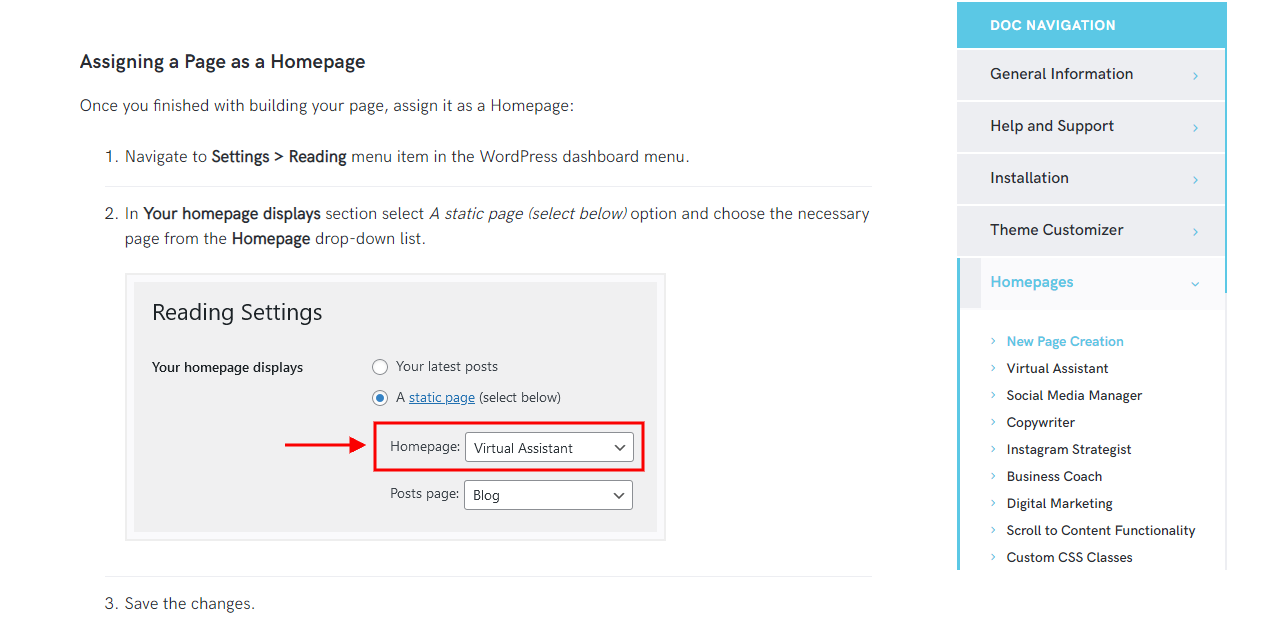Click the Business Coach nav link
Screen dimensions: 1280x643
click(1054, 477)
